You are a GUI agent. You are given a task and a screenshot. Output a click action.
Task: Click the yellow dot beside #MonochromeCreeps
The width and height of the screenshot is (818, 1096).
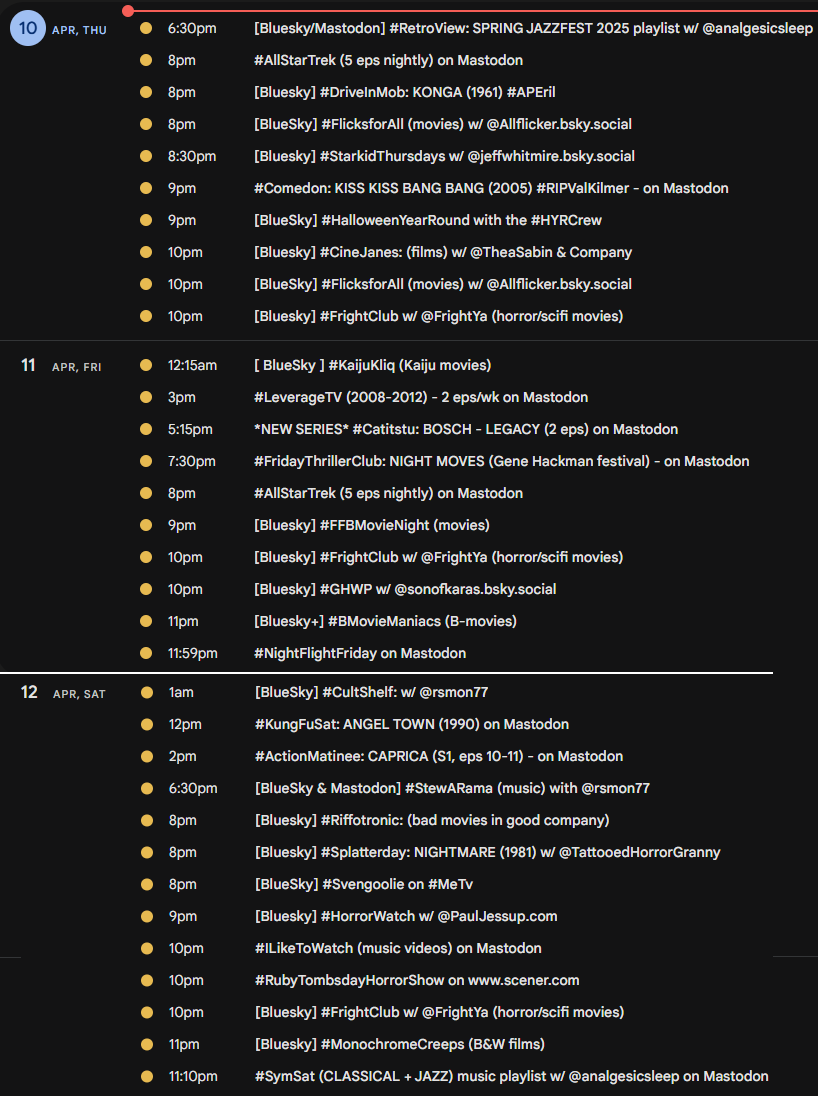click(x=147, y=1045)
